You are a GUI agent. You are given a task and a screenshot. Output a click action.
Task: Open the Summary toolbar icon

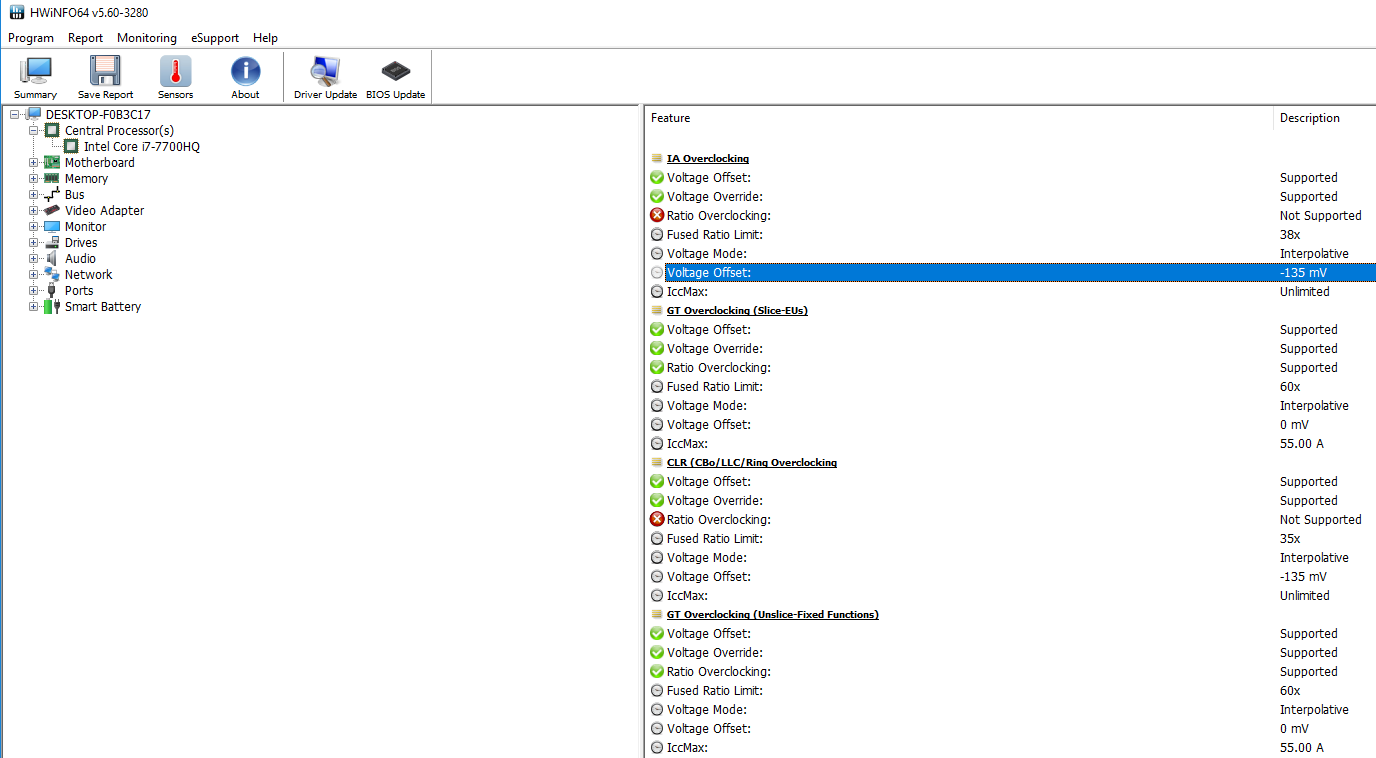point(36,72)
